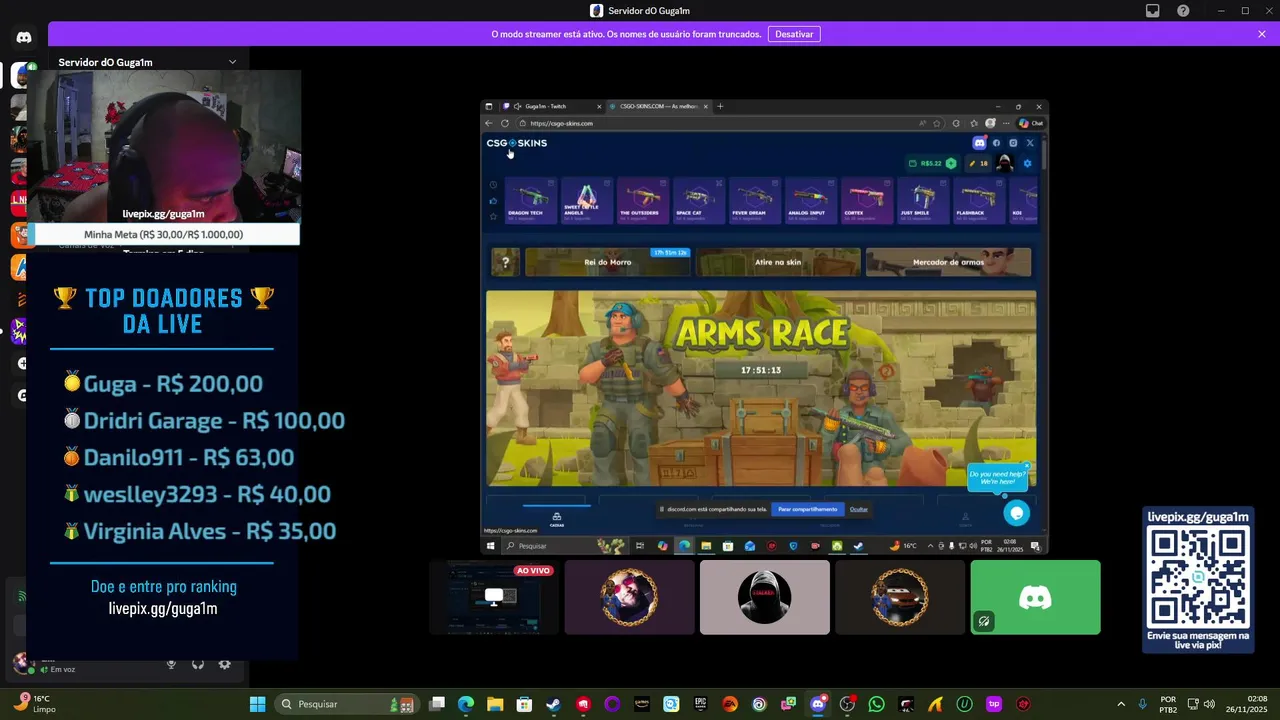The width and height of the screenshot is (1280, 720).
Task: Open Discord direct messages home icon
Action: point(24,37)
